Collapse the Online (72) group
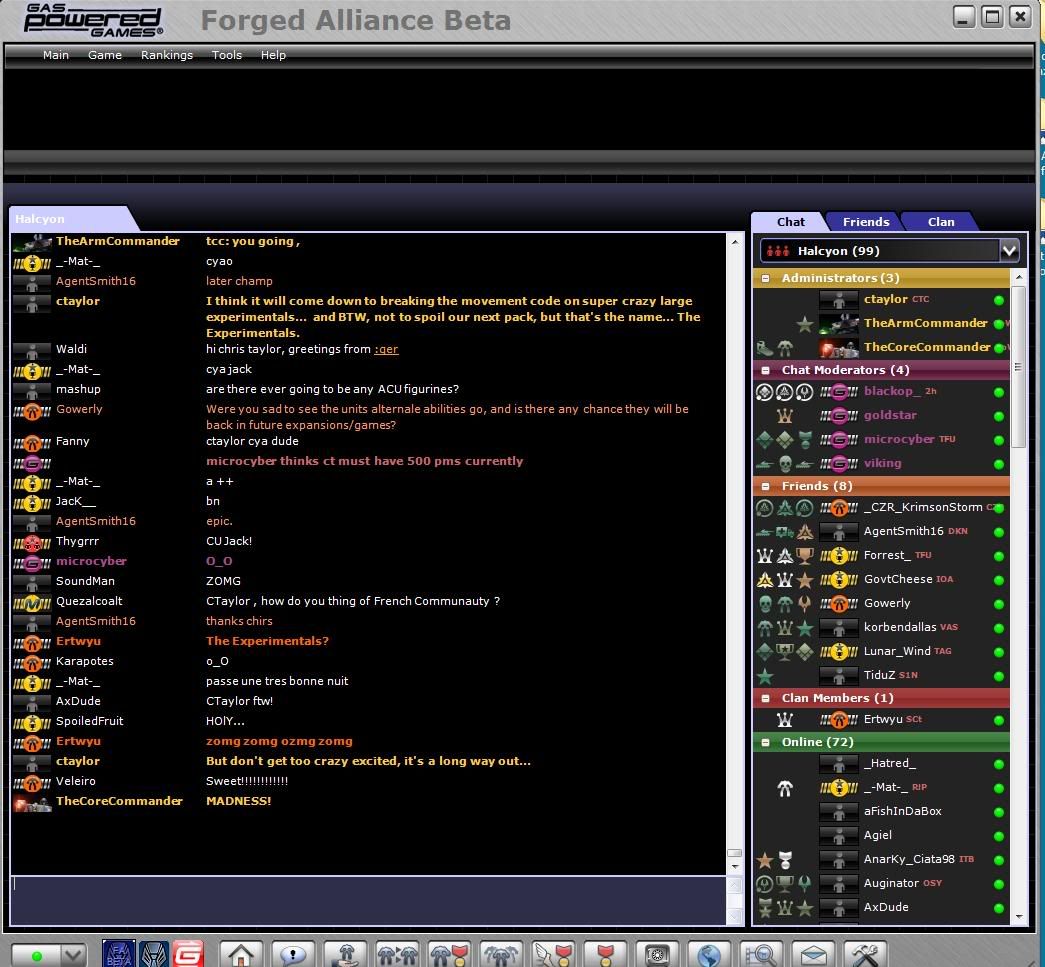The width and height of the screenshot is (1045, 967). point(766,743)
